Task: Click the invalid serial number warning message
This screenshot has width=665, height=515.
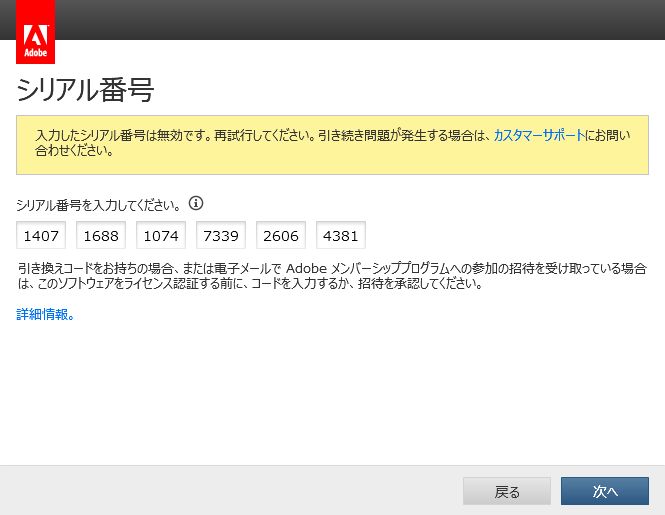Action: 332,145
